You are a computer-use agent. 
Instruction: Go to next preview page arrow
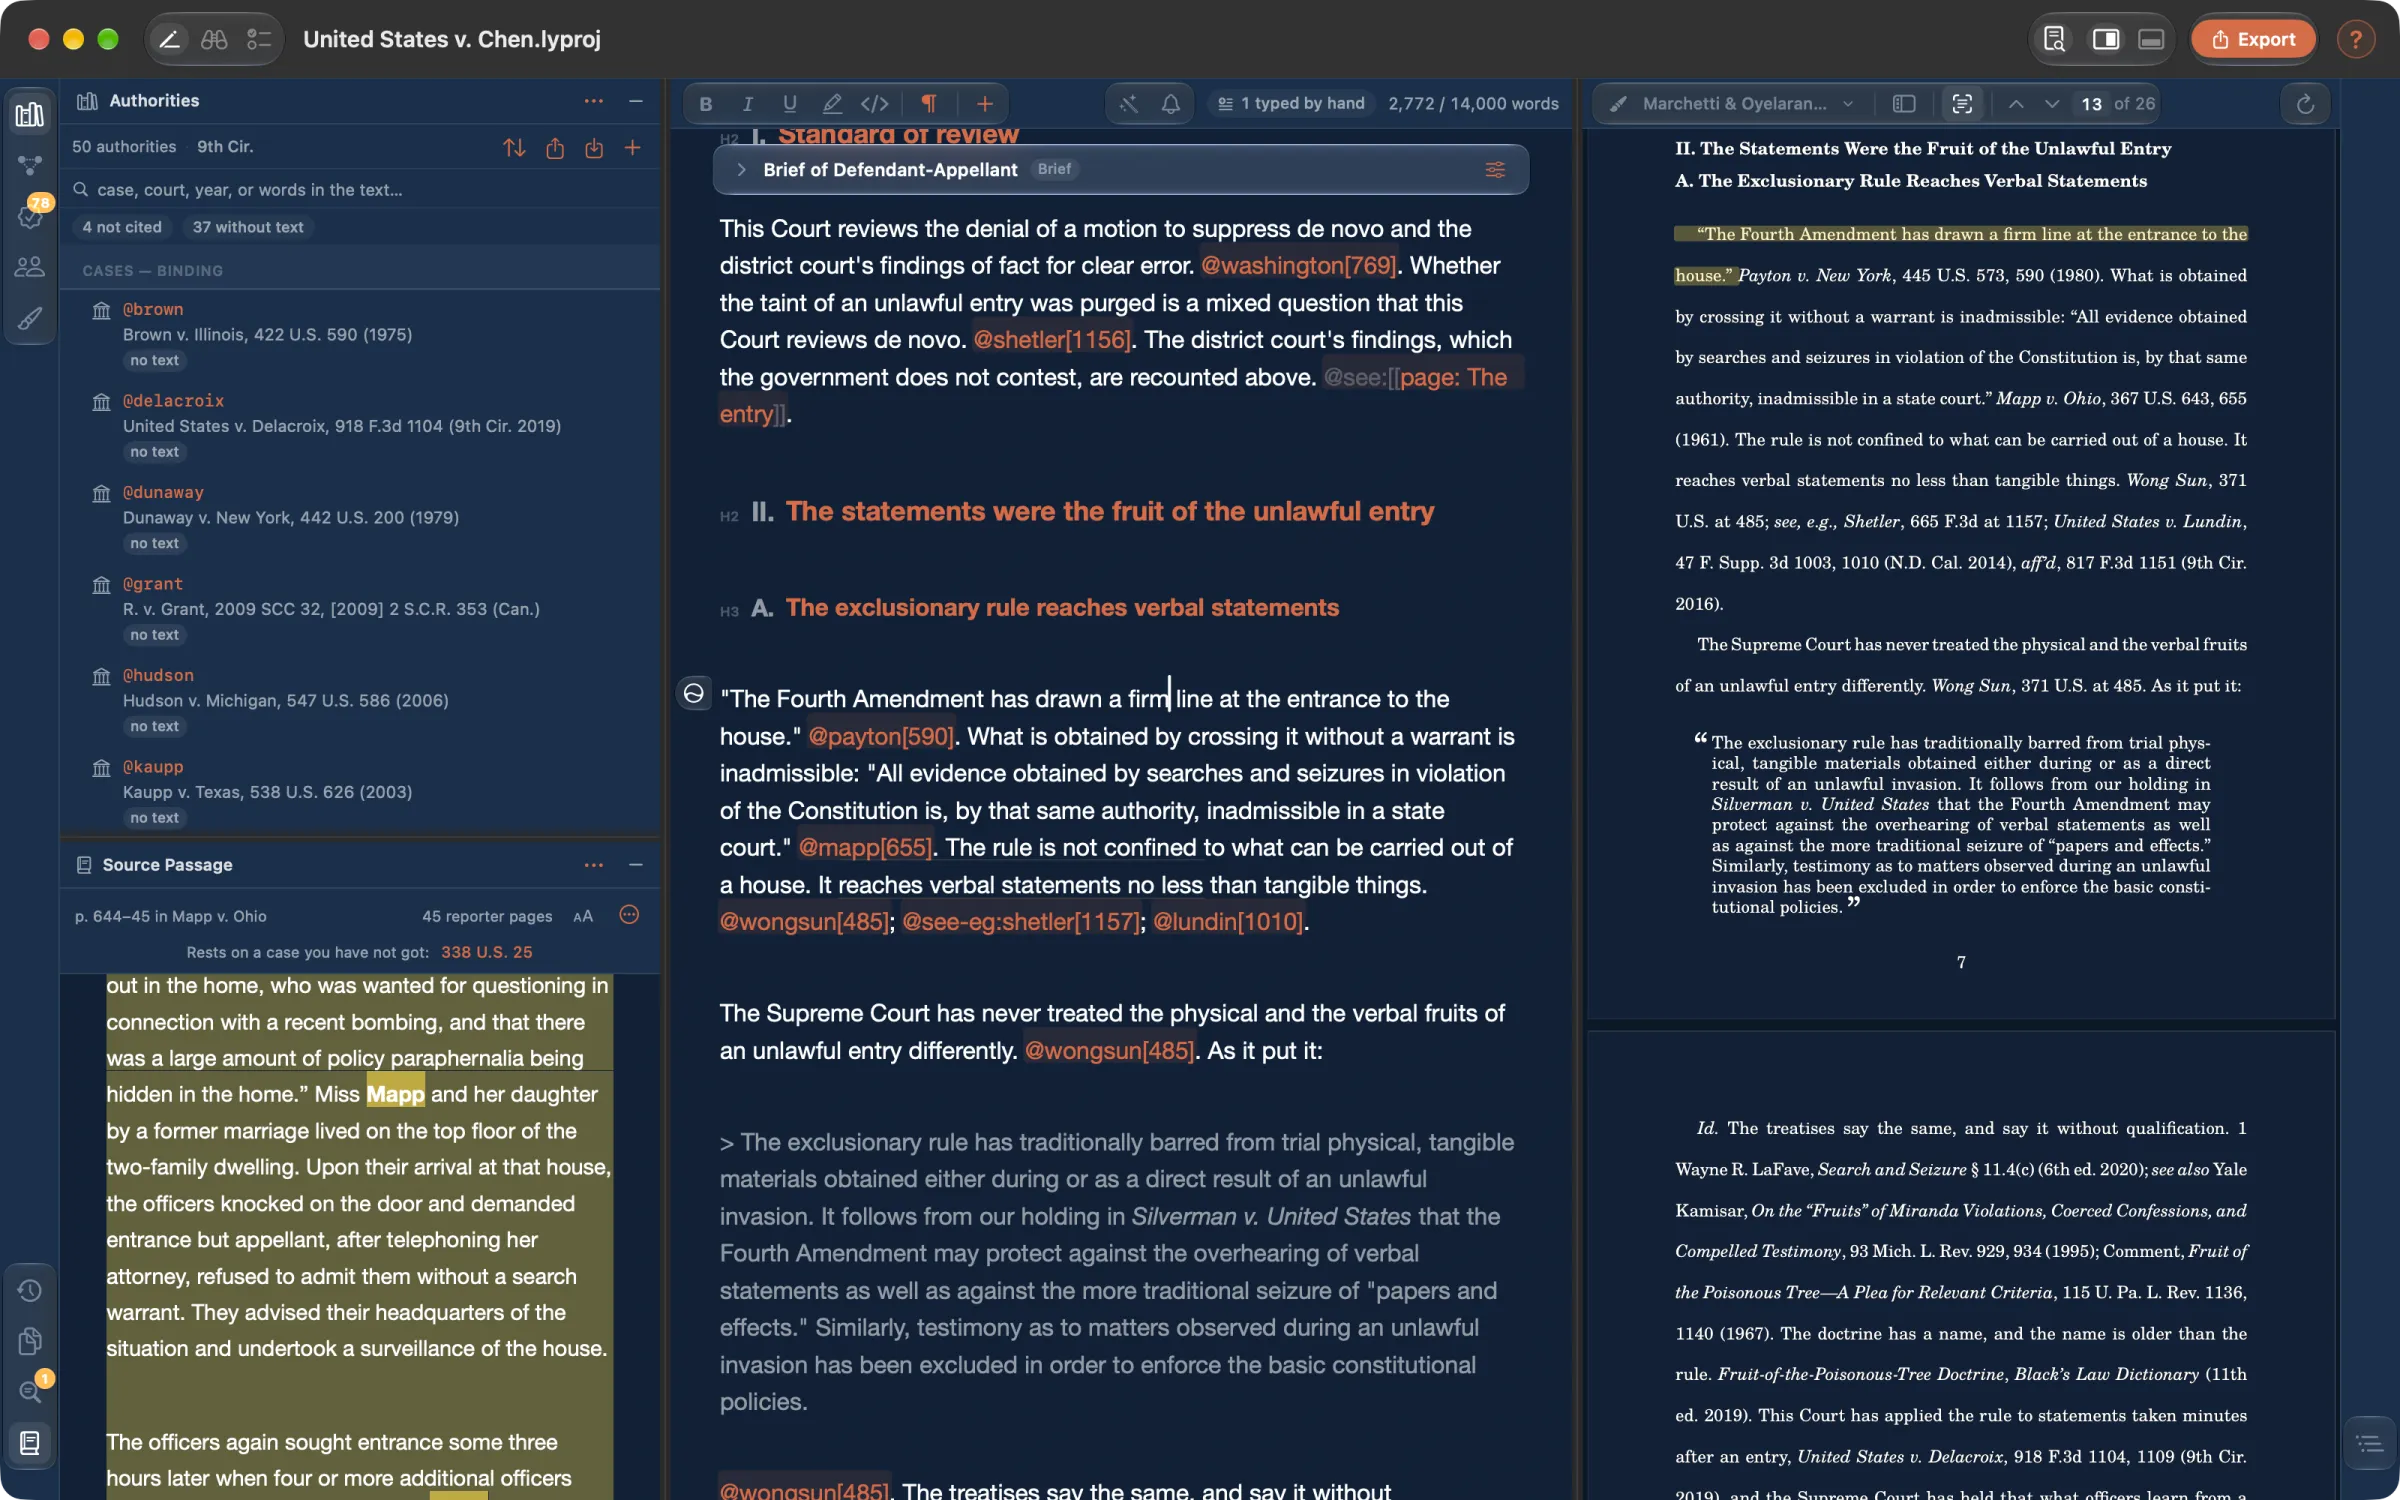(x=2052, y=103)
